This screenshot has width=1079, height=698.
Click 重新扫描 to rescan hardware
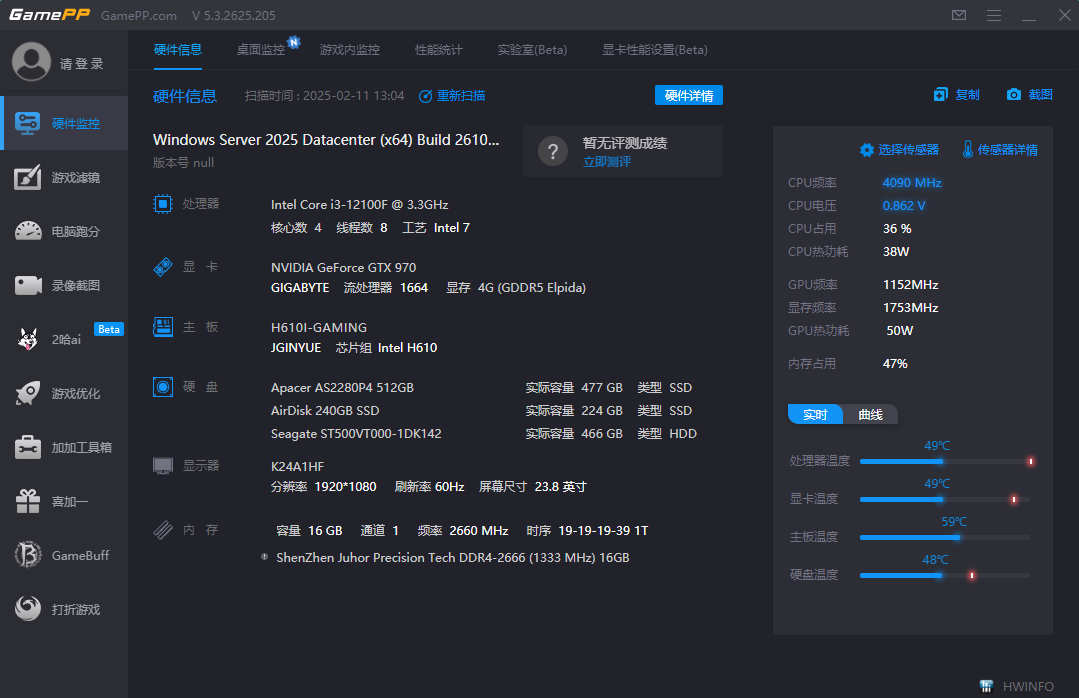coord(452,96)
